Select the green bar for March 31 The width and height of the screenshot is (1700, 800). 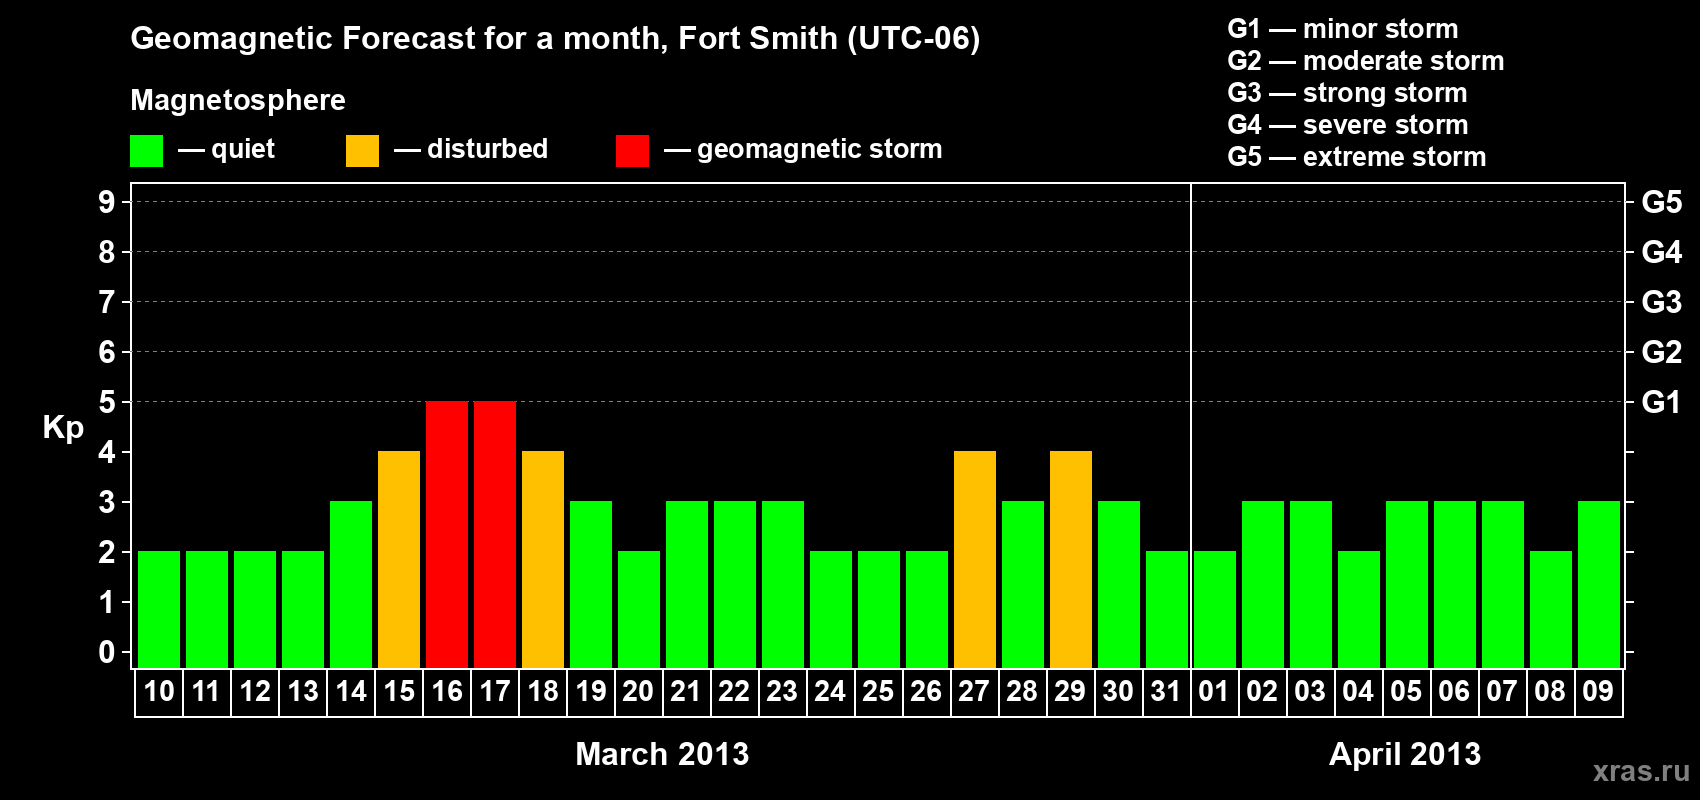pyautogui.click(x=1167, y=609)
